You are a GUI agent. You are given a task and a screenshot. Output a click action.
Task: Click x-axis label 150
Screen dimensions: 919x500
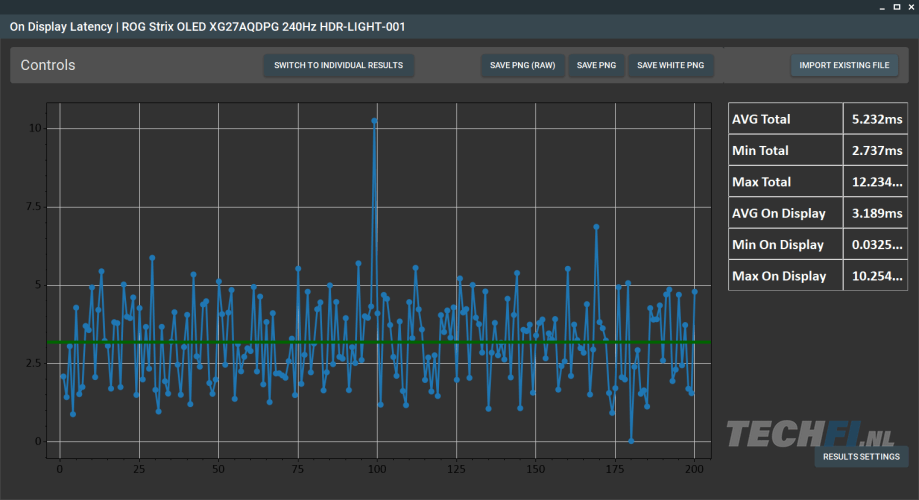coord(535,469)
